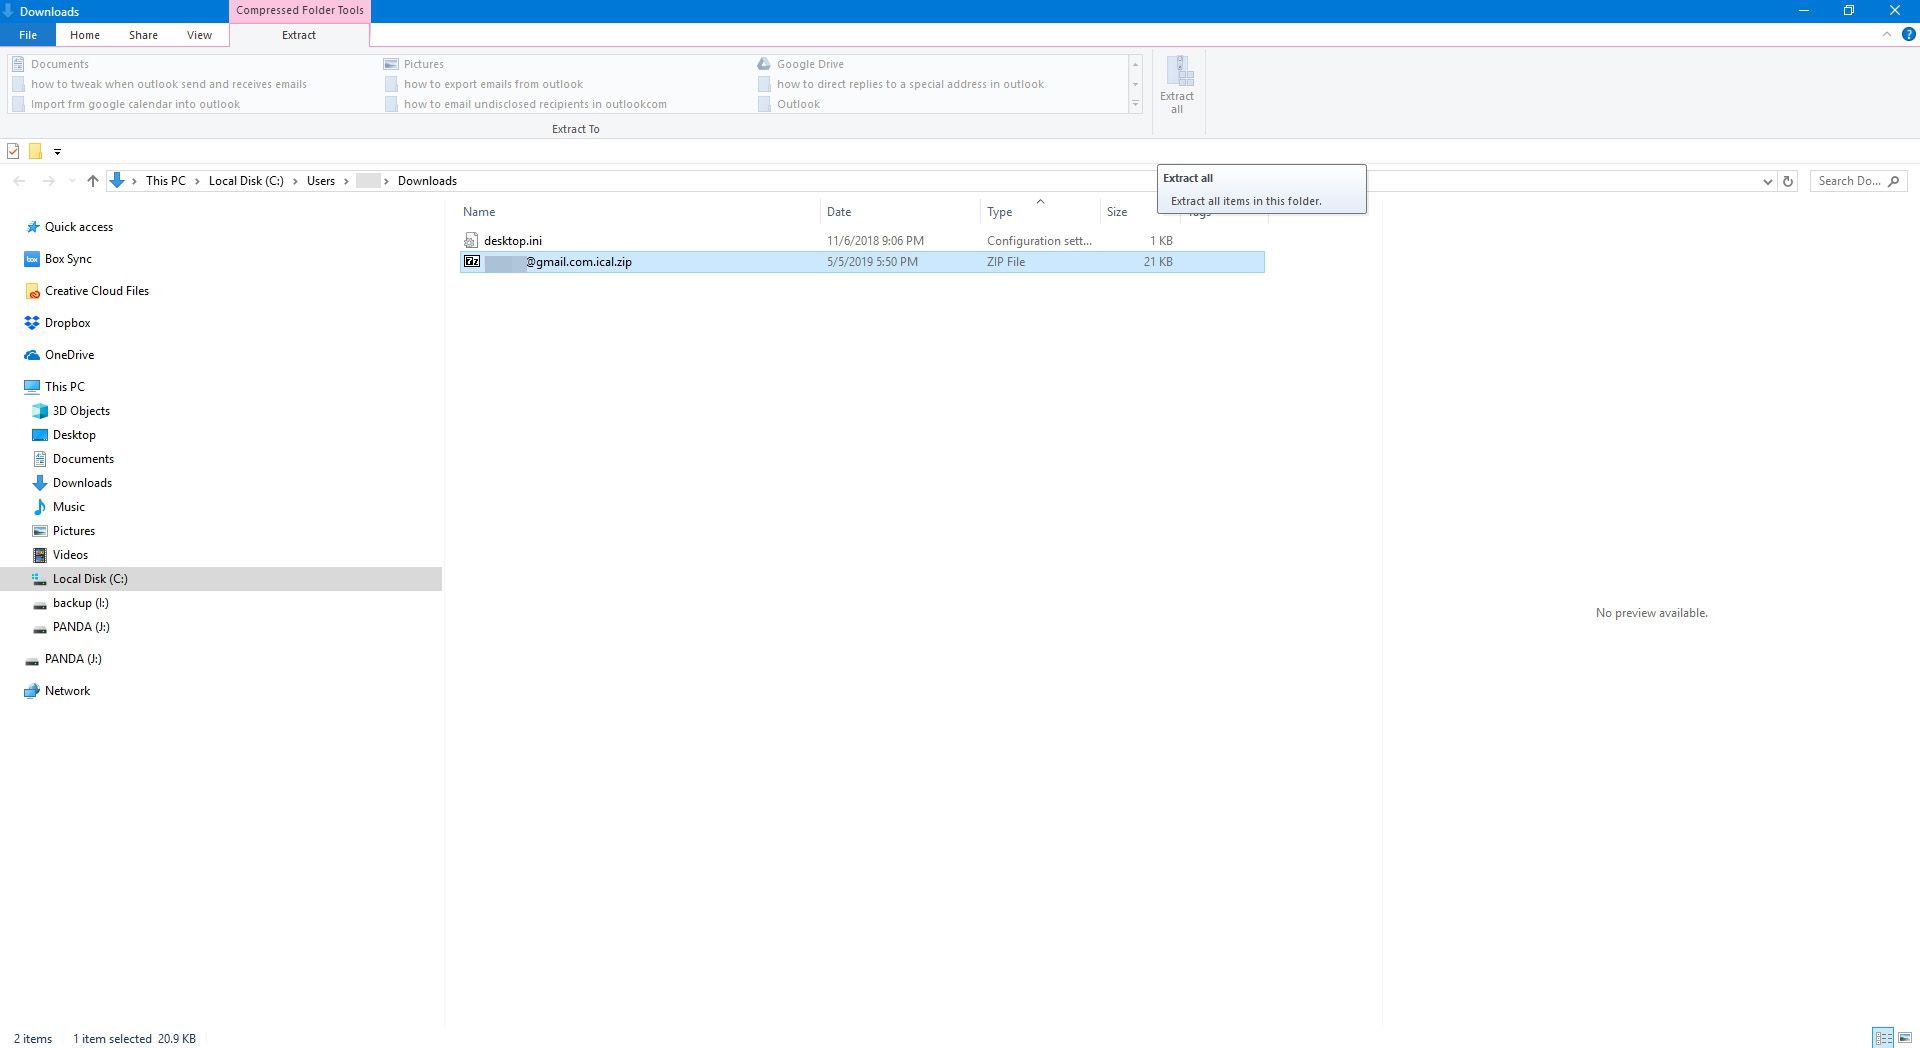Image resolution: width=1920 pixels, height=1048 pixels.
Task: Click the desktop.ini file icon
Action: (471, 241)
